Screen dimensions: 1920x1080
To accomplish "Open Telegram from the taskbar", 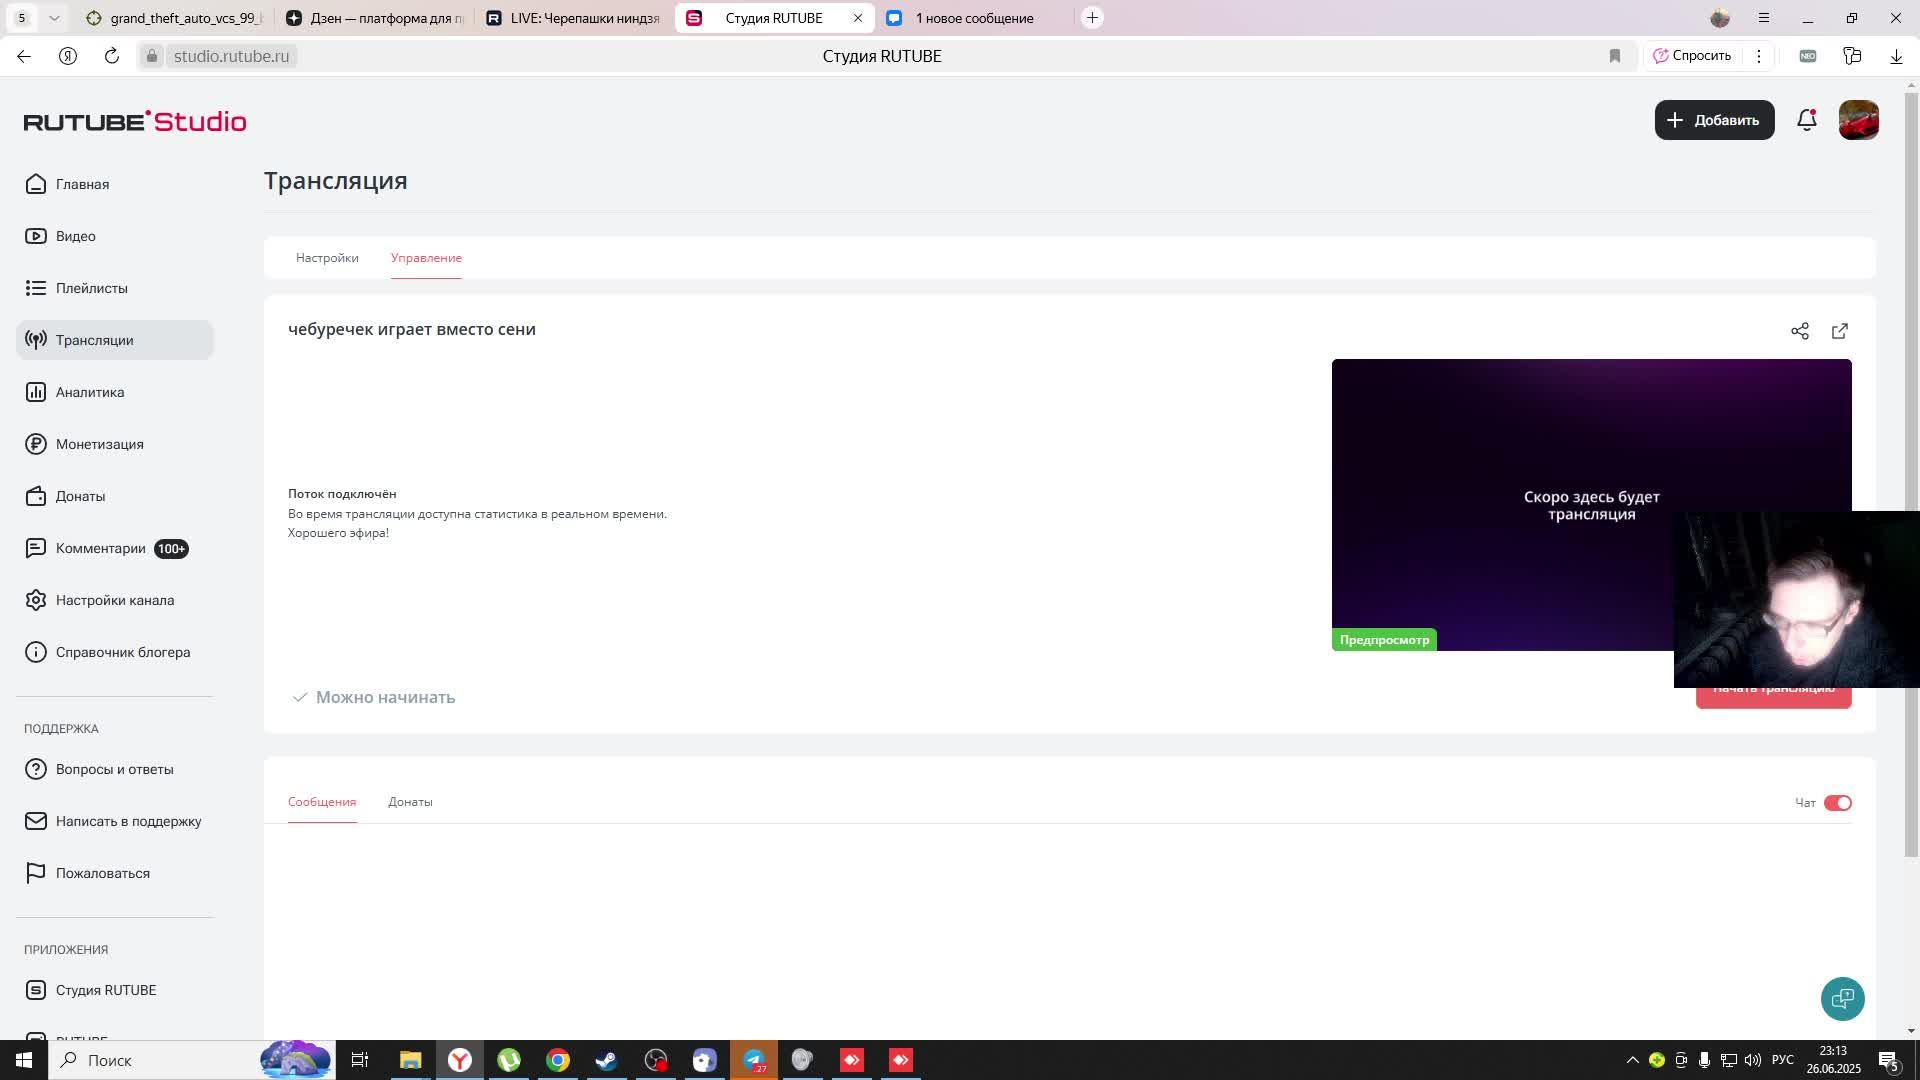I will pos(754,1060).
